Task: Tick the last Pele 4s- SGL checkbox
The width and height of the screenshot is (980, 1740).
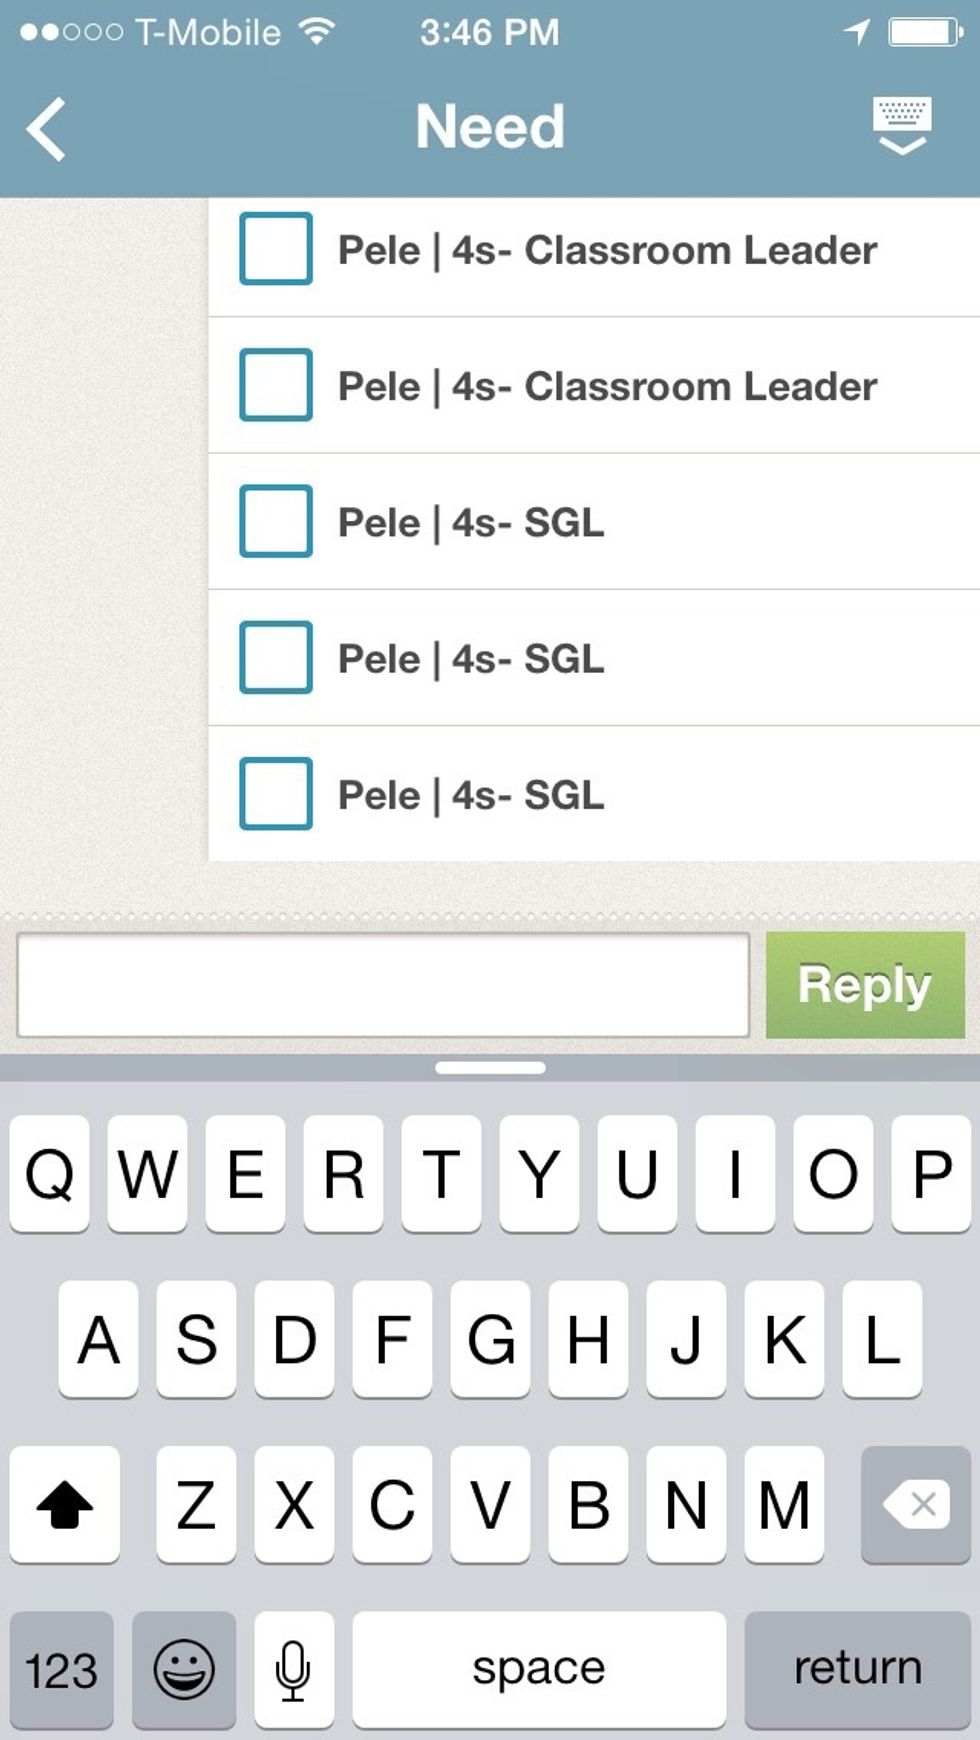Action: click(x=276, y=794)
